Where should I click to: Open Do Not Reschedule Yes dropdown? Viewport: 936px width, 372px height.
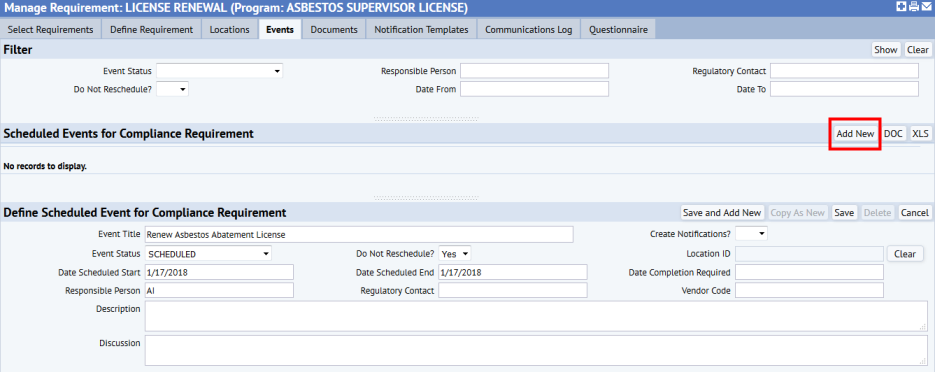click(455, 254)
